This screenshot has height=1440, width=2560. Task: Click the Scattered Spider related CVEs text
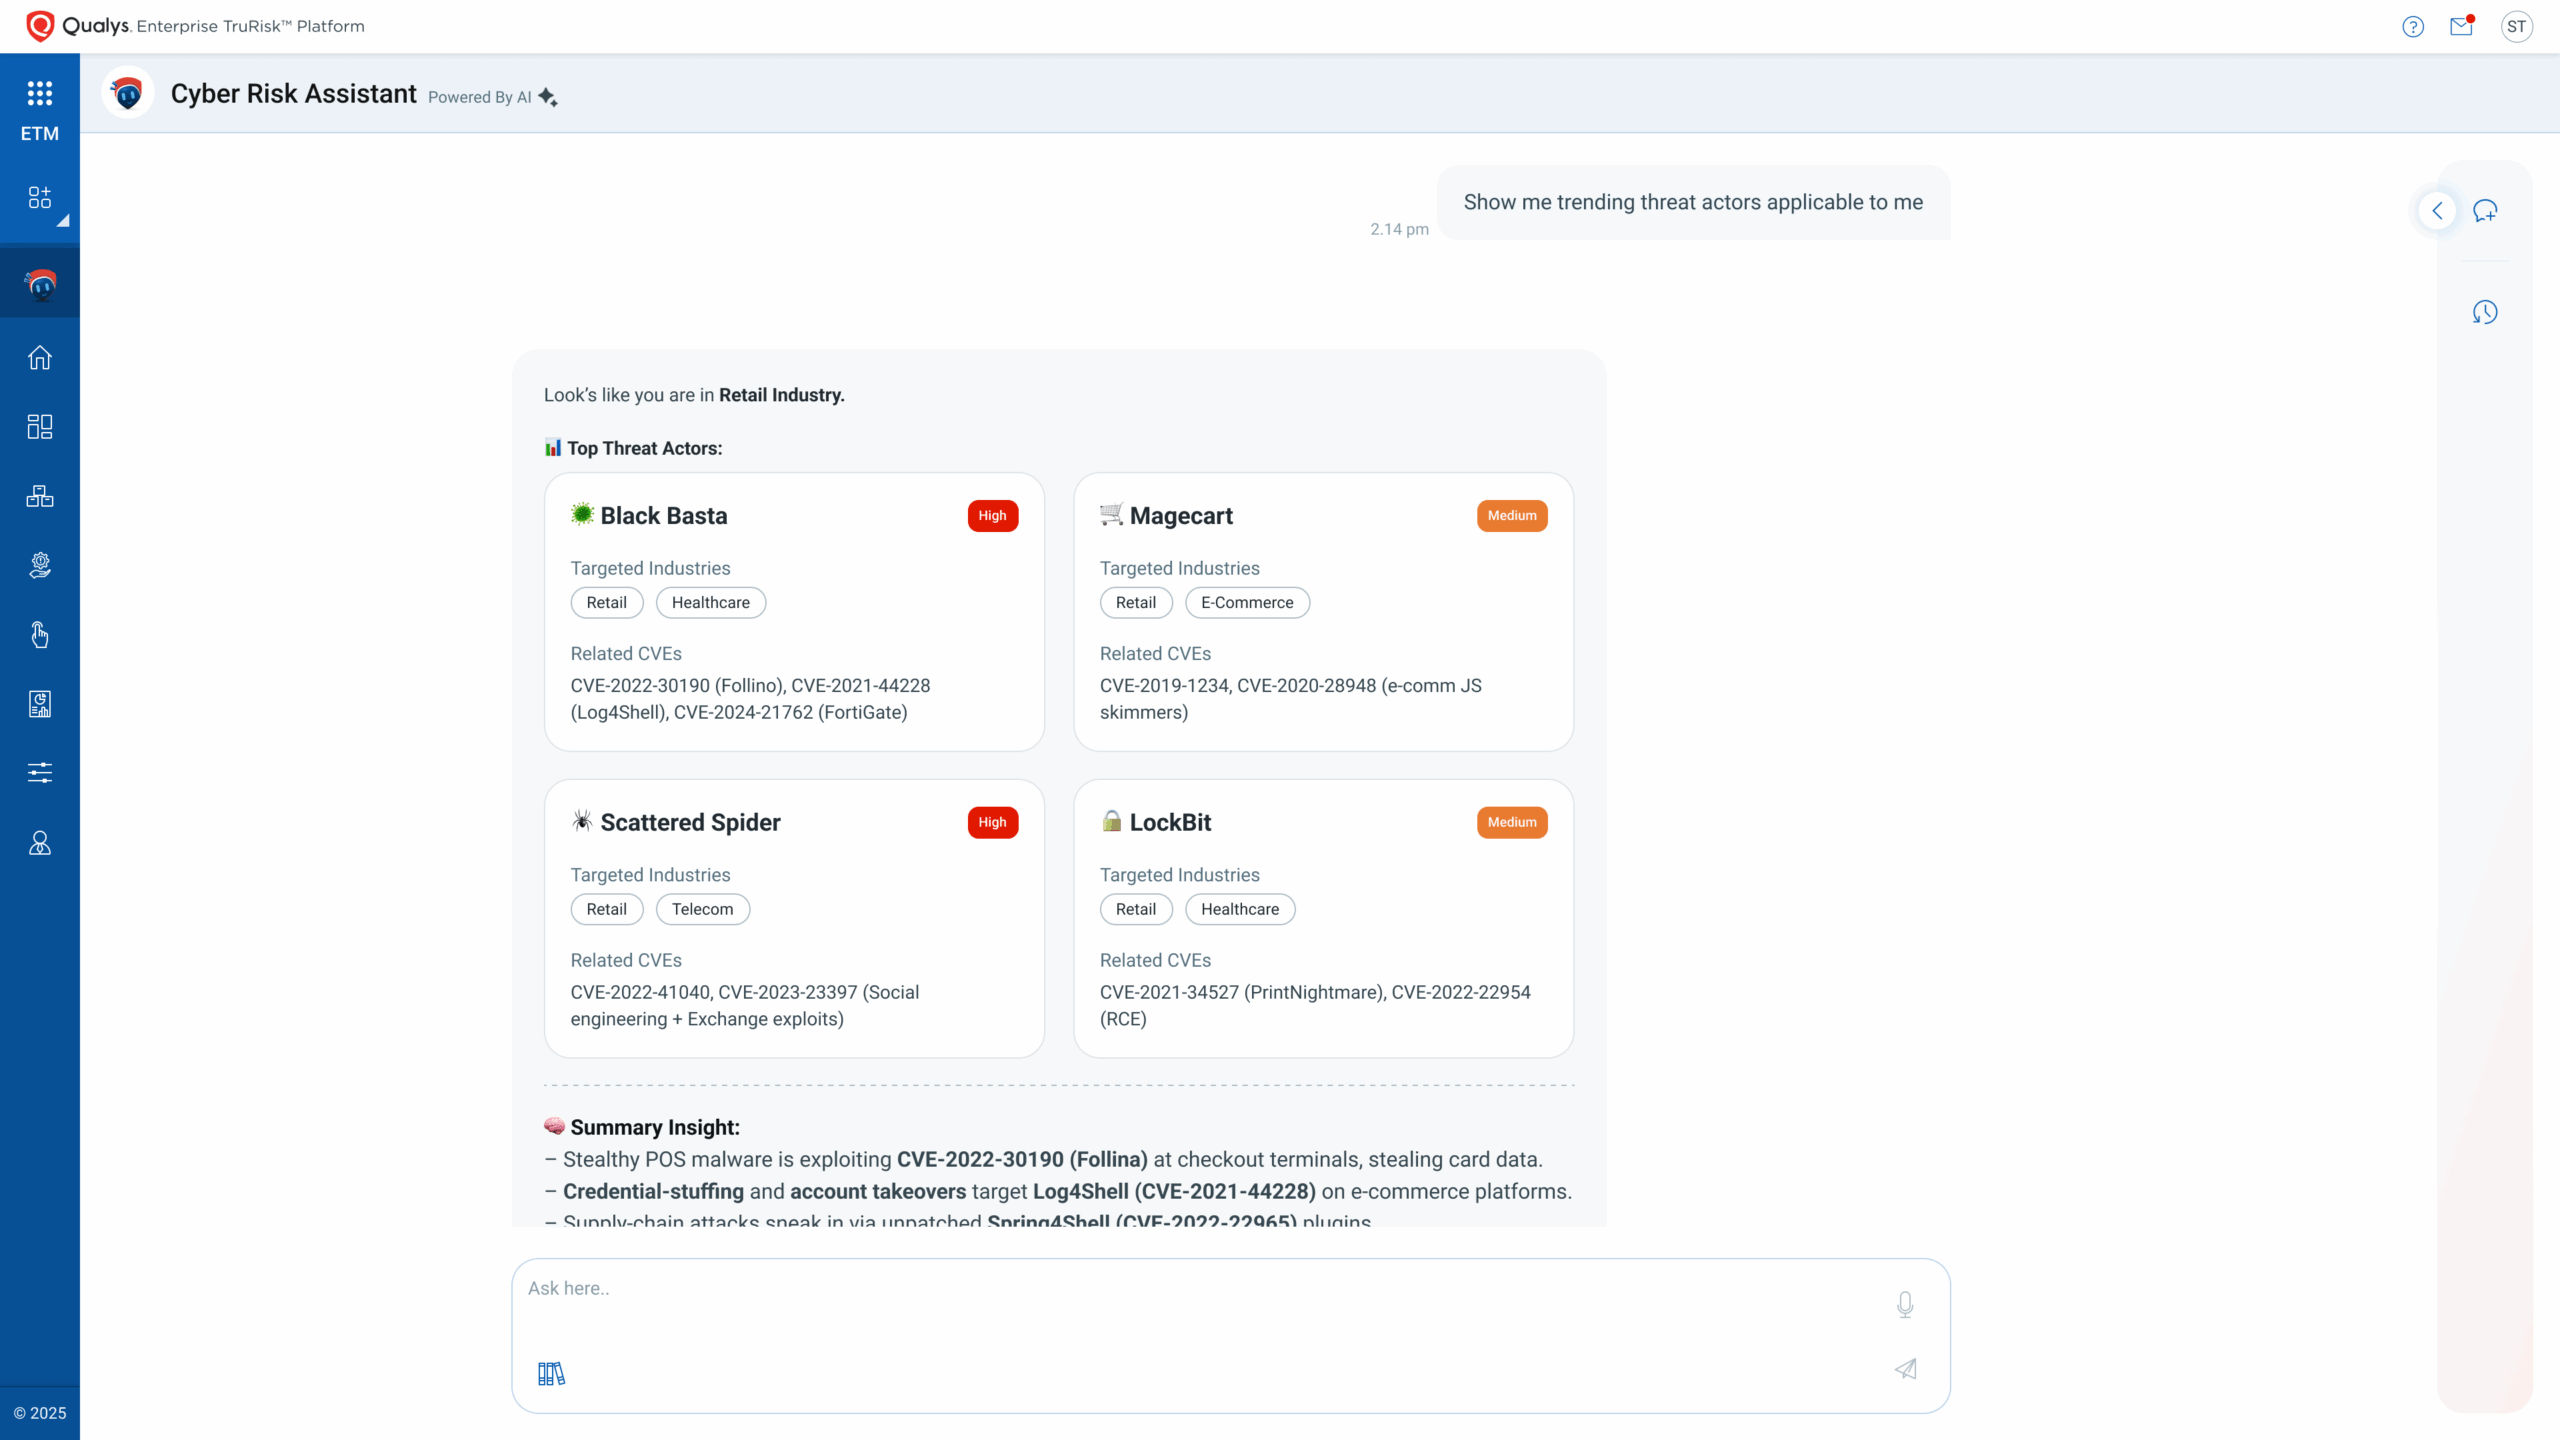coord(745,1006)
